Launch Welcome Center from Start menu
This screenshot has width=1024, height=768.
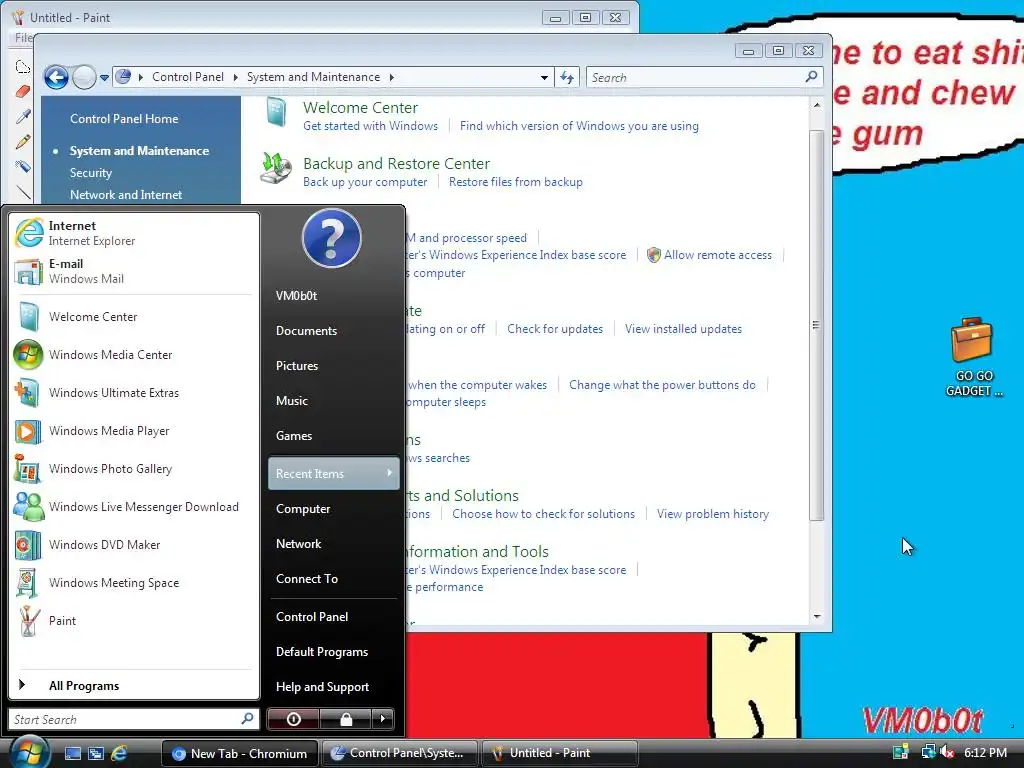[x=134, y=317]
